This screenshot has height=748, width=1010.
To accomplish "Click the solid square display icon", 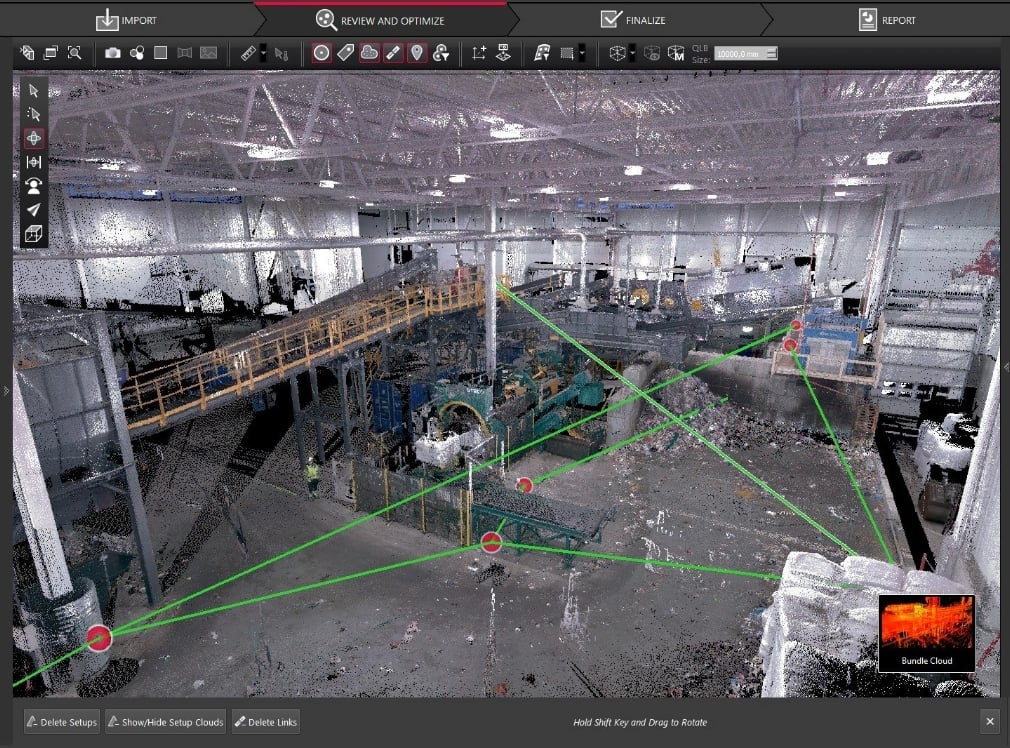I will pyautogui.click(x=160, y=53).
